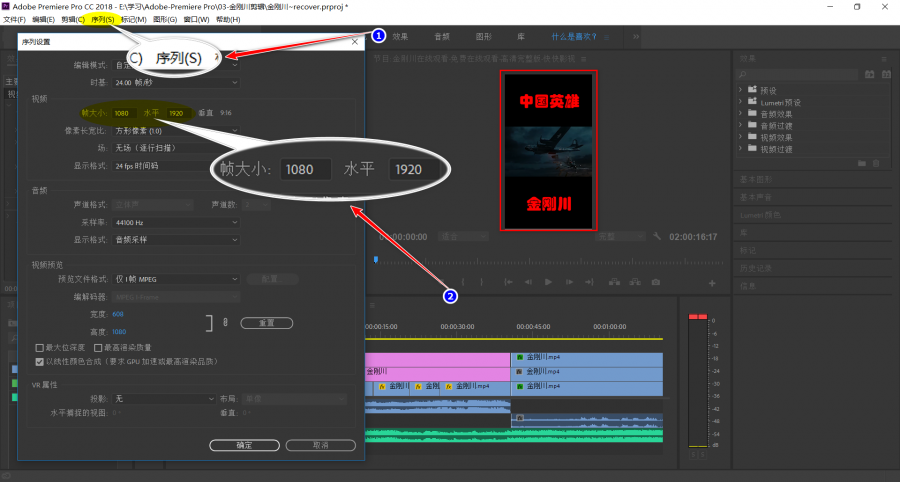Enable the 最大位深度 checkbox

[x=40, y=348]
